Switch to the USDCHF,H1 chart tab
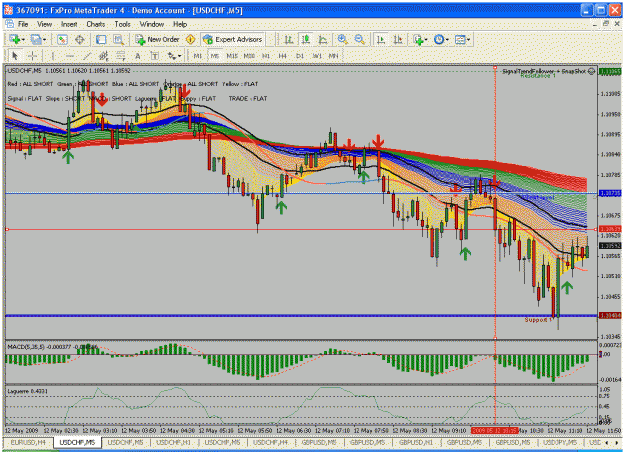This screenshot has width=625, height=452. click(x=173, y=442)
